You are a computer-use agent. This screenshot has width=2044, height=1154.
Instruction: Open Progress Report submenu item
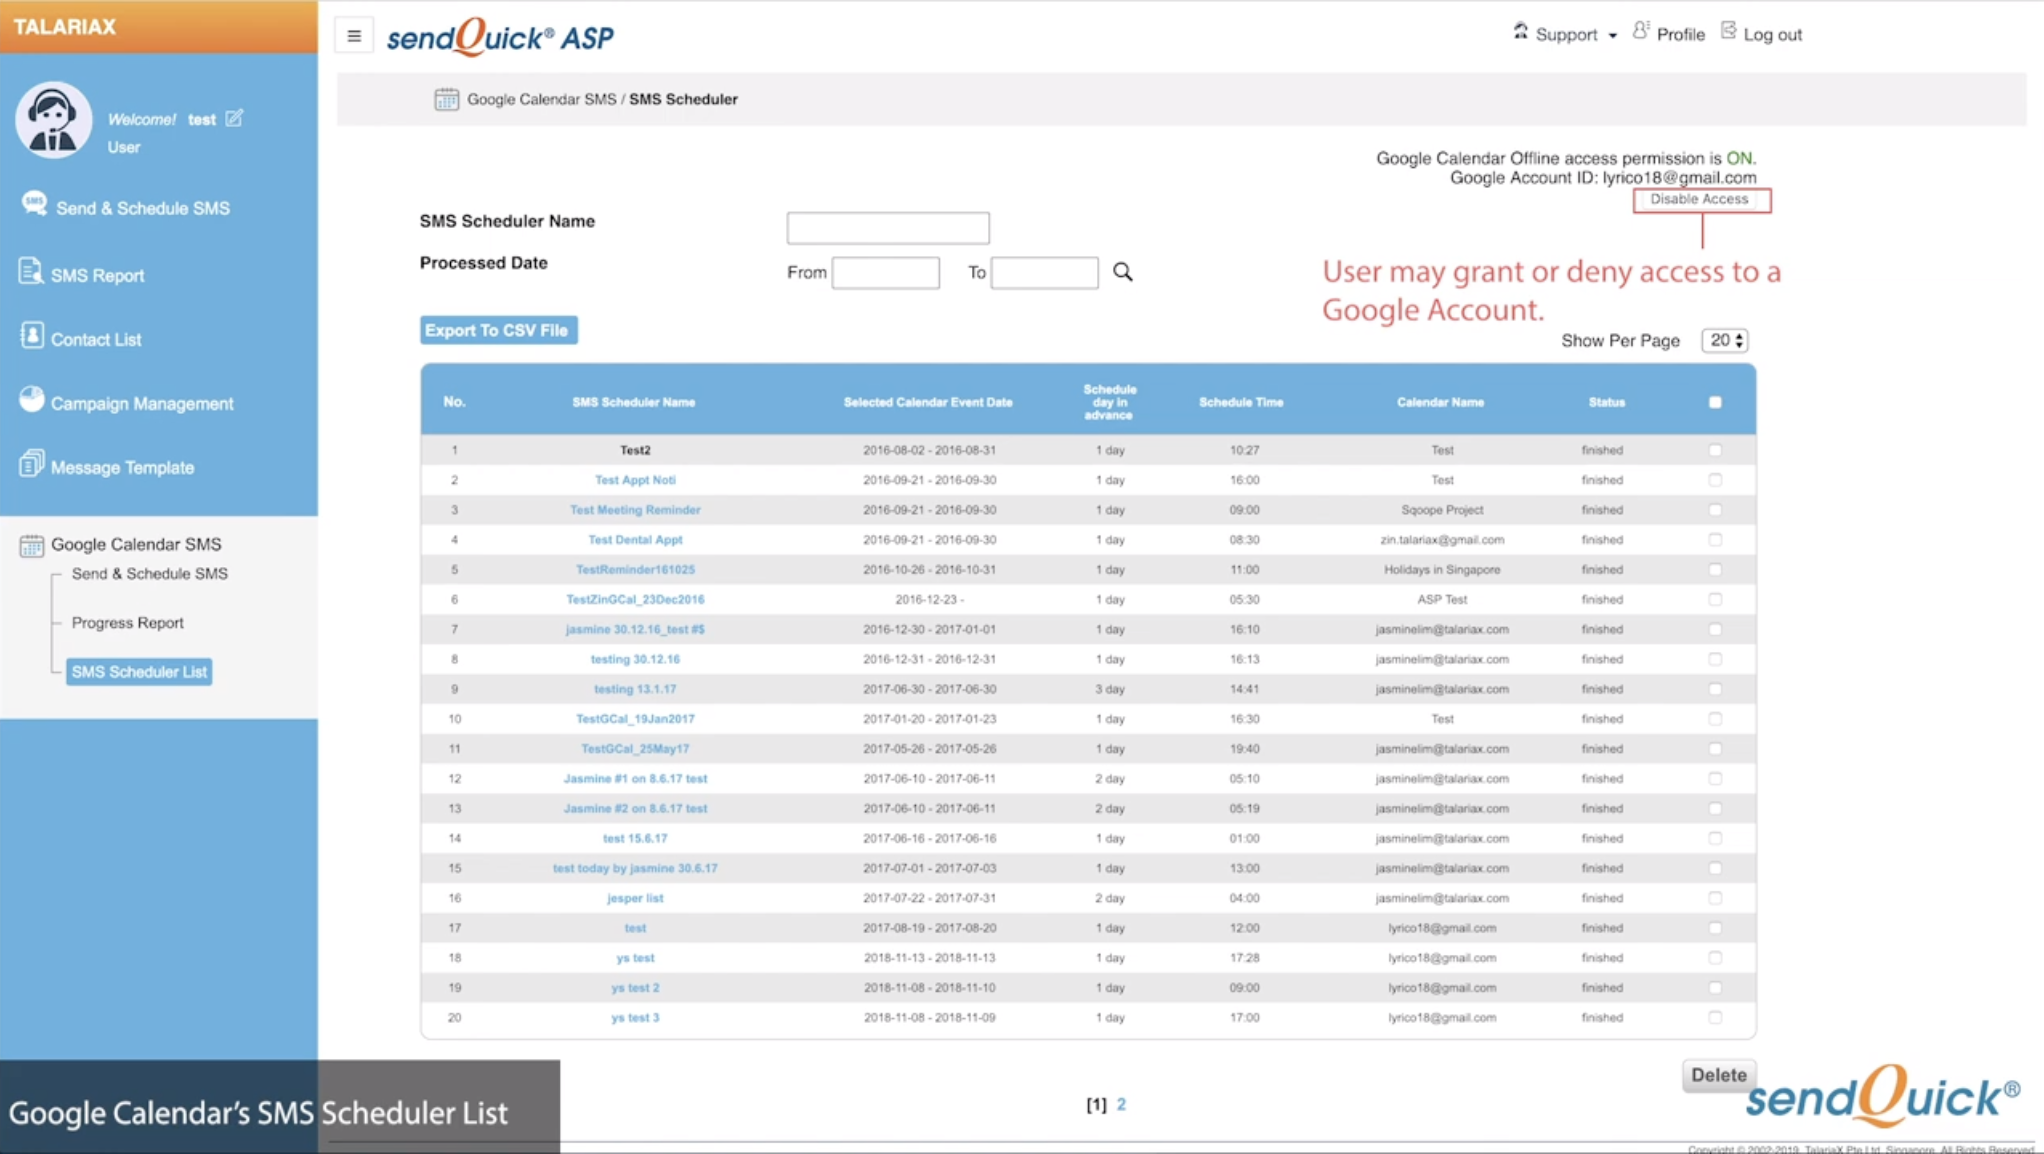[x=128, y=623]
